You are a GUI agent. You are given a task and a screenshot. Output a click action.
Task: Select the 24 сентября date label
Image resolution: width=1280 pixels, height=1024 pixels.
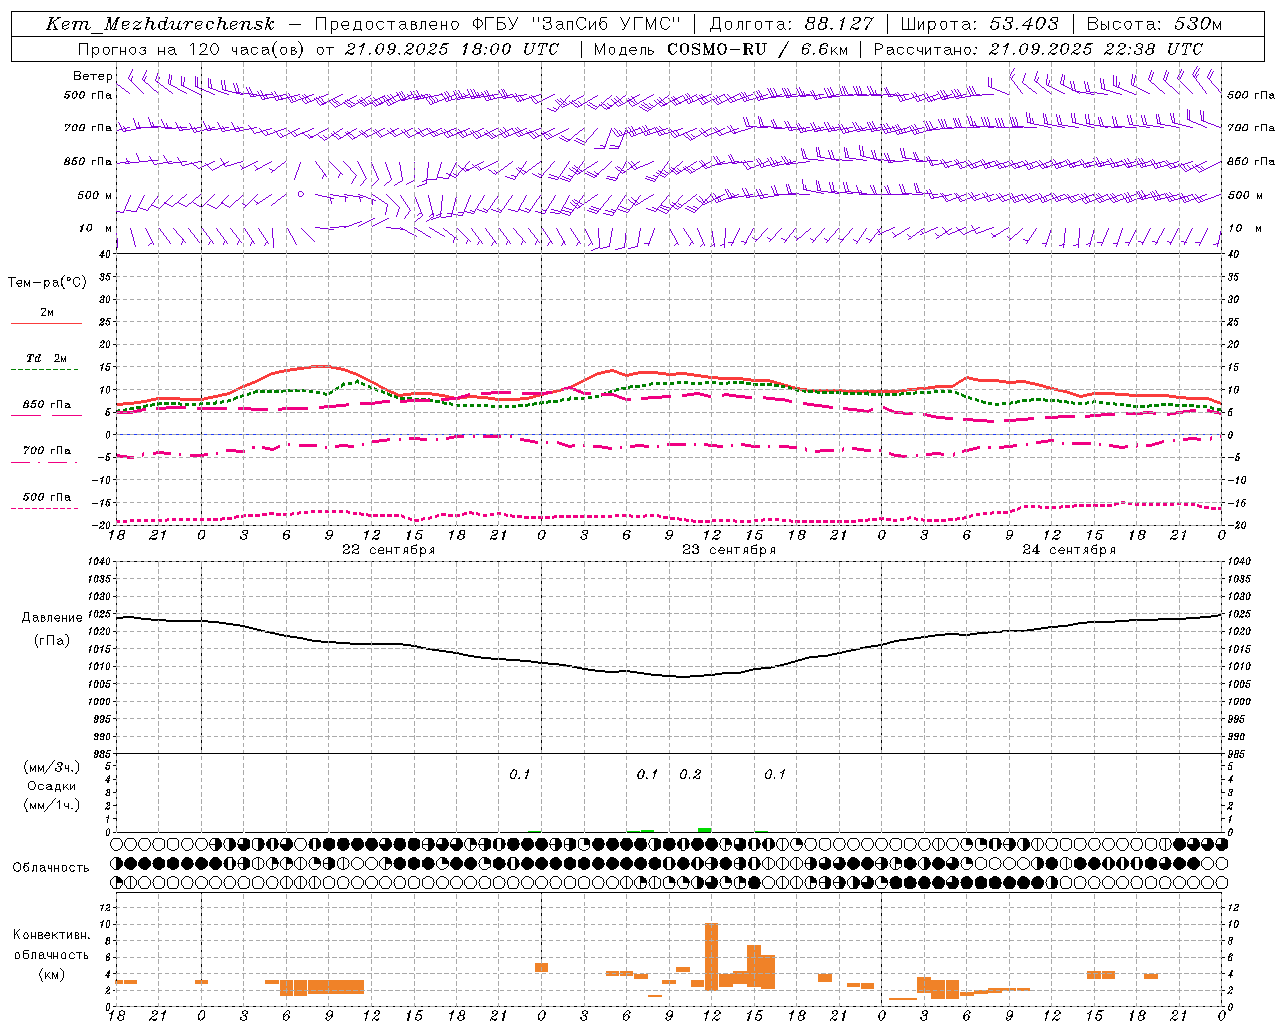(1069, 550)
